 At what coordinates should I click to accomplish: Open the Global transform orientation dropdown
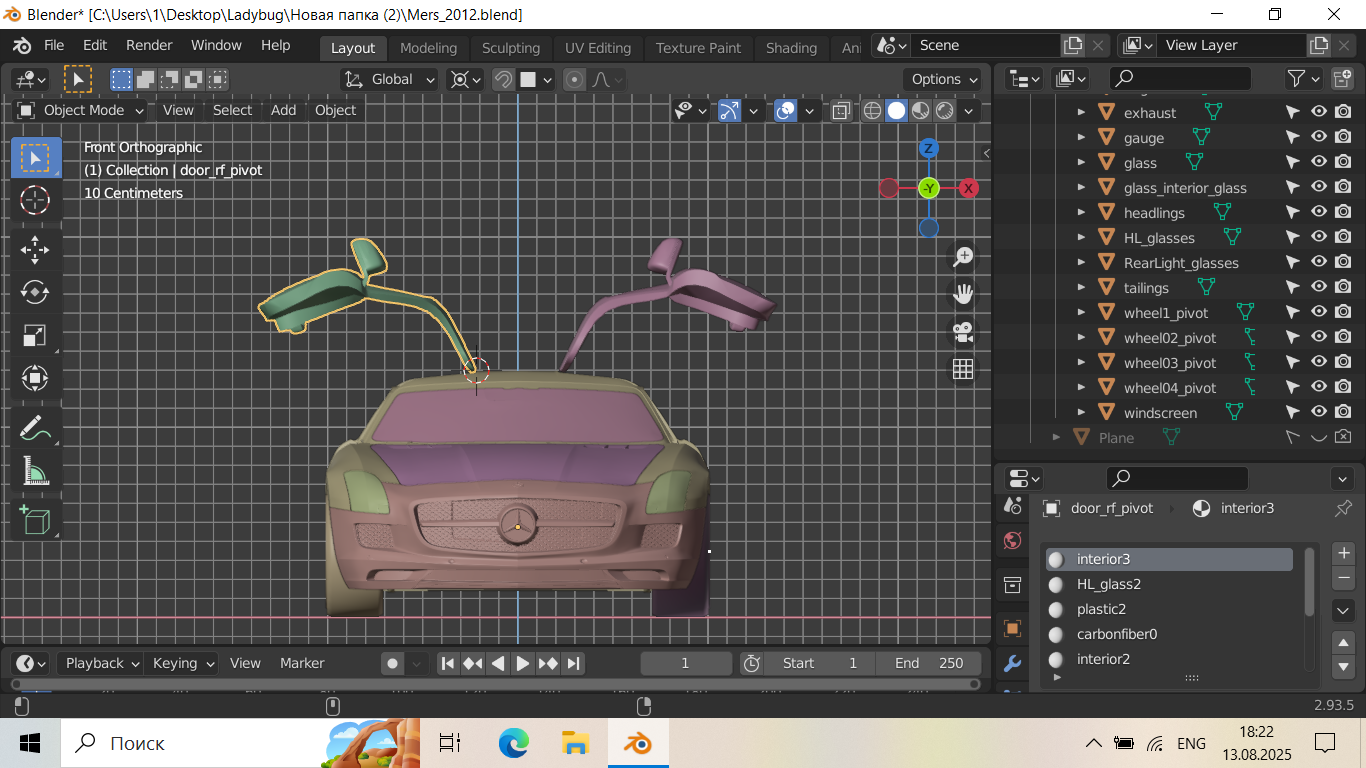[x=391, y=79]
